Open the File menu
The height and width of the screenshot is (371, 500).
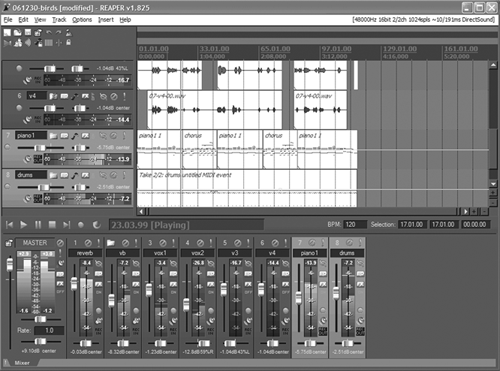click(8, 20)
